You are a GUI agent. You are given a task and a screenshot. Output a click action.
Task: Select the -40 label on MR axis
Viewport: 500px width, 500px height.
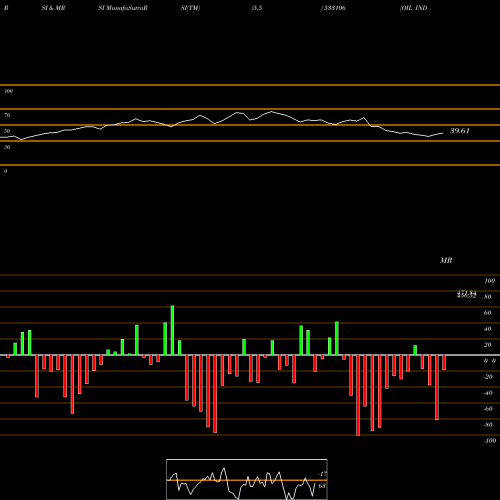coord(488,393)
